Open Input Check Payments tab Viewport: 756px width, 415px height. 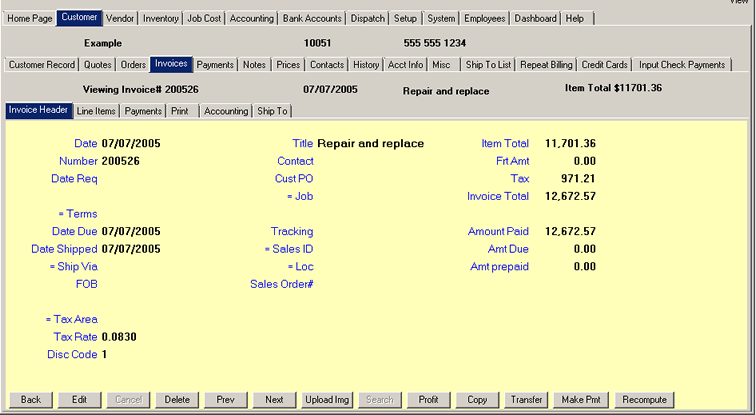tap(682, 65)
